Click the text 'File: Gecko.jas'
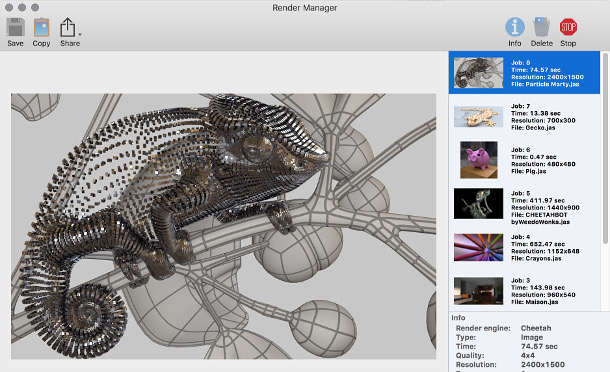This screenshot has height=372, width=610. click(x=533, y=128)
